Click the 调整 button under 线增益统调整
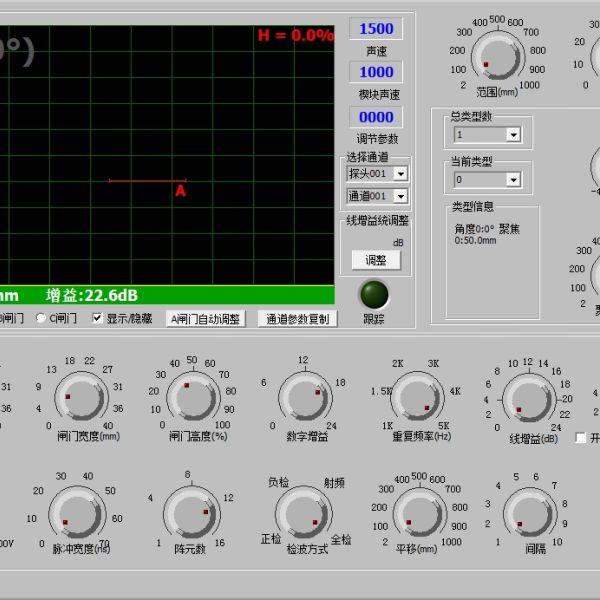This screenshot has height=600, width=600. pos(376,260)
